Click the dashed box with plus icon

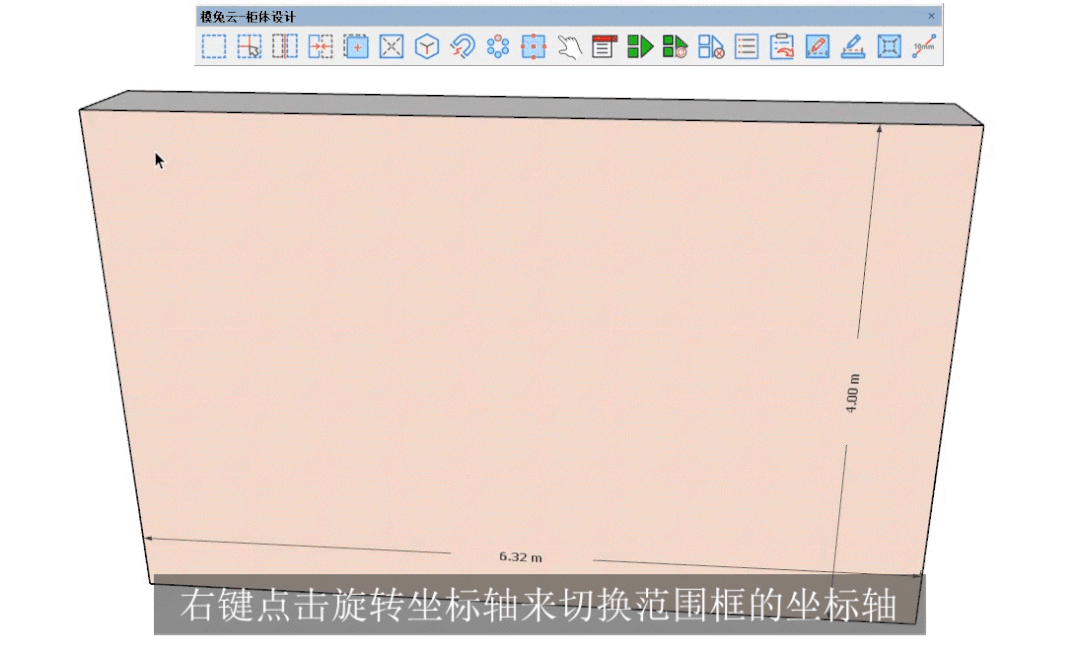click(356, 47)
